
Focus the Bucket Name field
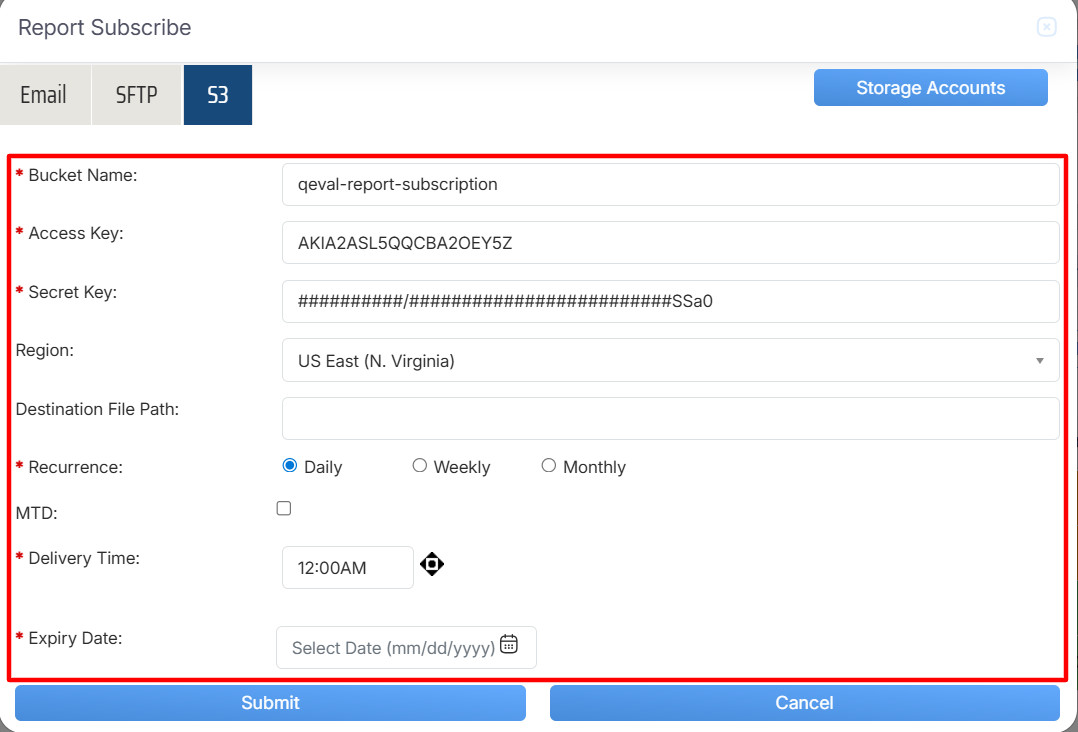tap(670, 184)
